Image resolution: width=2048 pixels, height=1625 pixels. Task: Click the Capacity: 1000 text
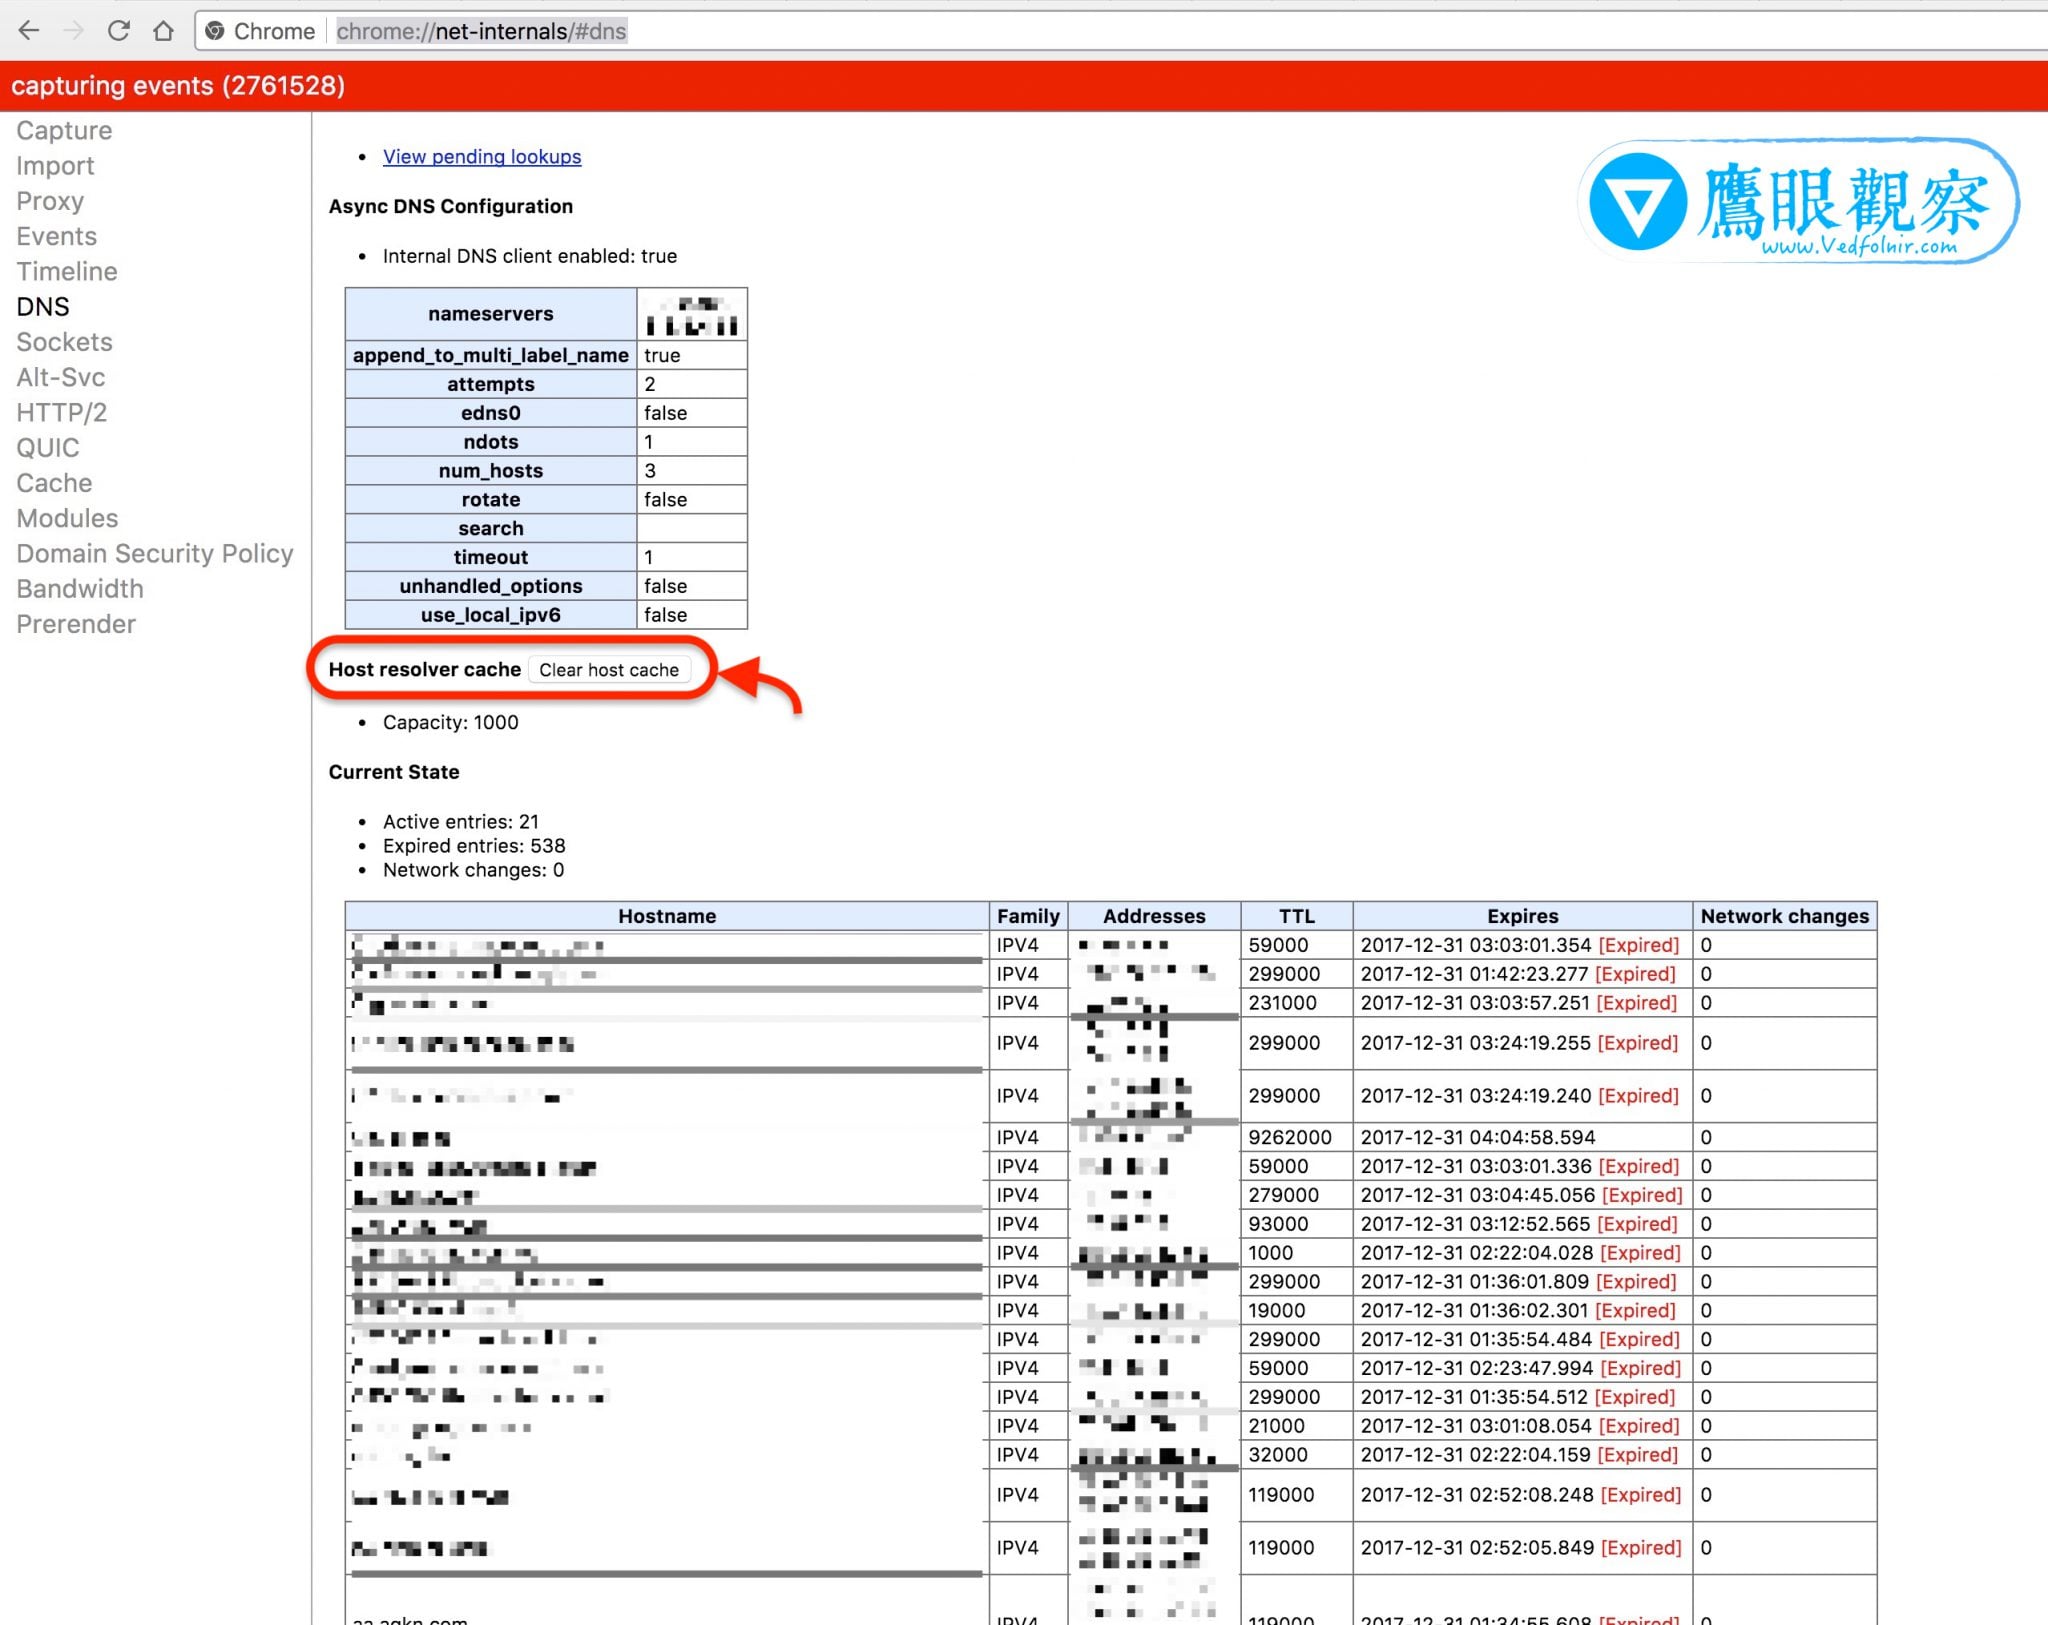pyautogui.click(x=451, y=722)
